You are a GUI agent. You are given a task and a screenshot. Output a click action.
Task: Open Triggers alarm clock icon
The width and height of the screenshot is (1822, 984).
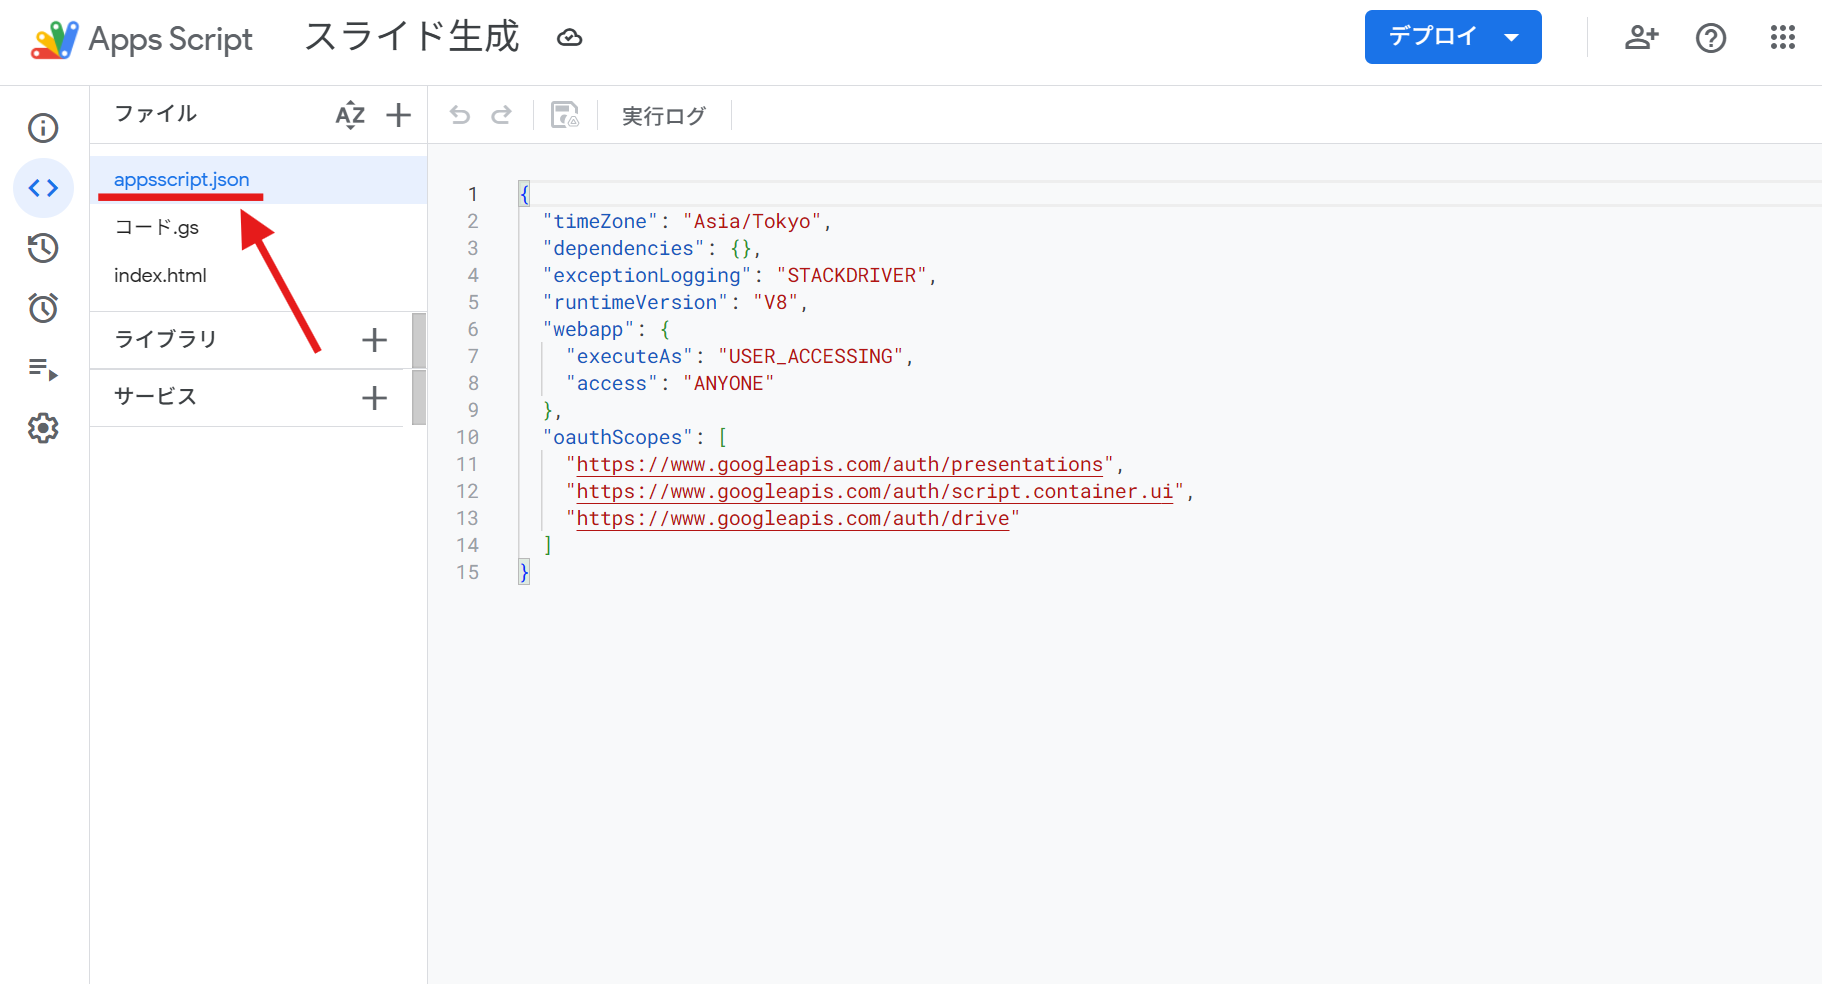click(43, 308)
